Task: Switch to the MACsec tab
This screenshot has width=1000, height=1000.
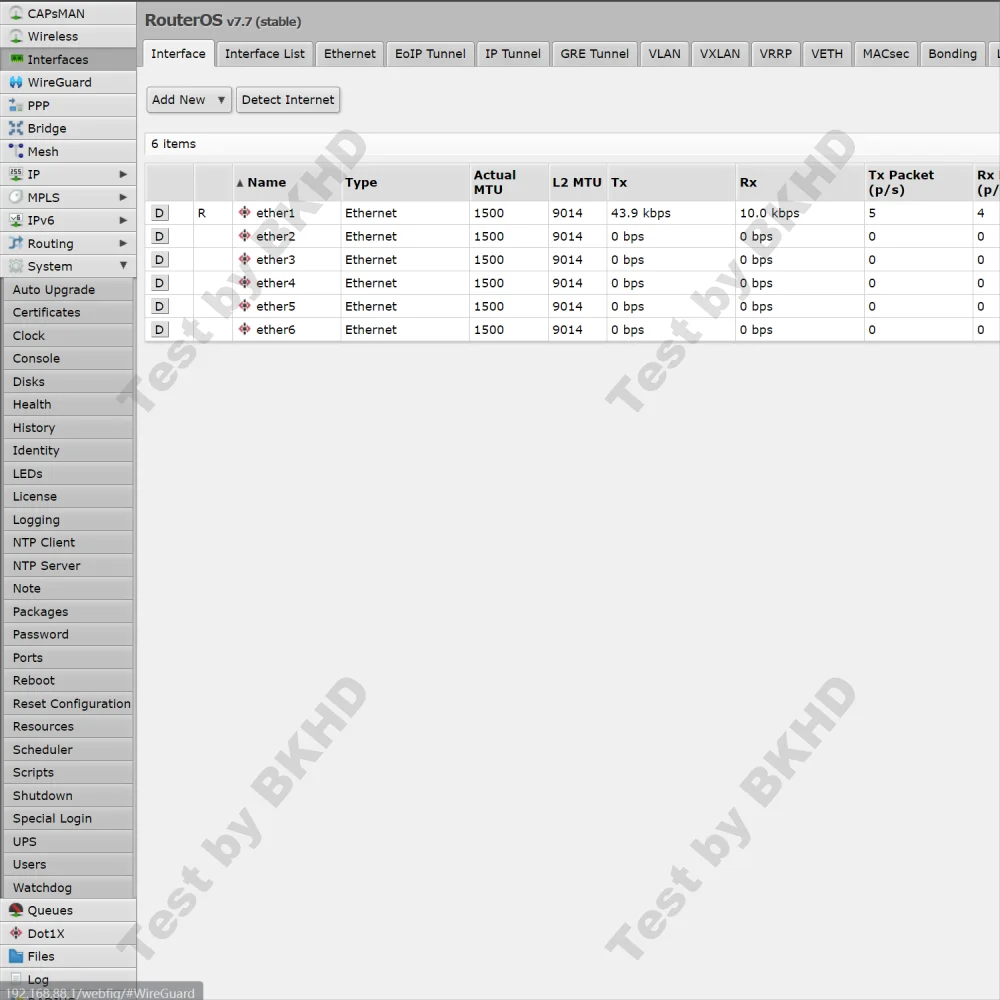Action: [886, 54]
